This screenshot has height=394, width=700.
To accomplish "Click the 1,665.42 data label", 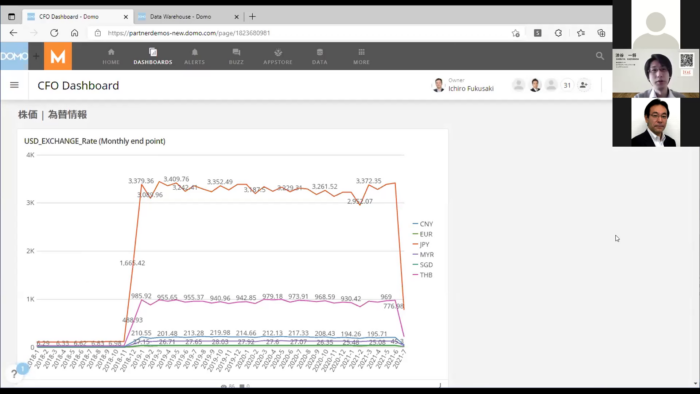I will [132, 263].
